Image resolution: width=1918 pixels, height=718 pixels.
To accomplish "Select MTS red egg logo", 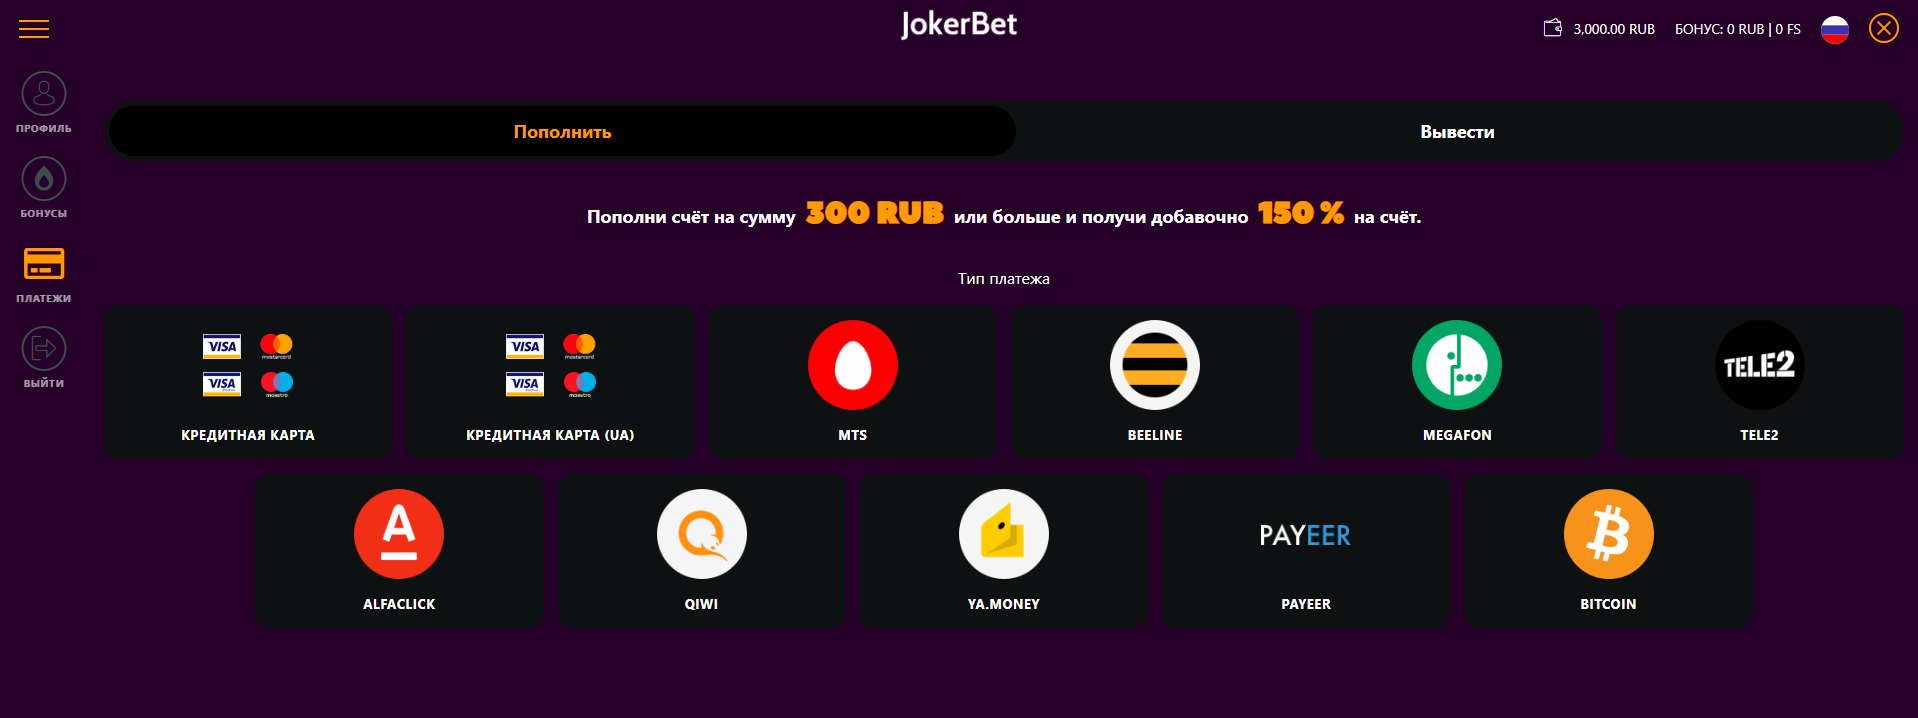I will [x=853, y=366].
